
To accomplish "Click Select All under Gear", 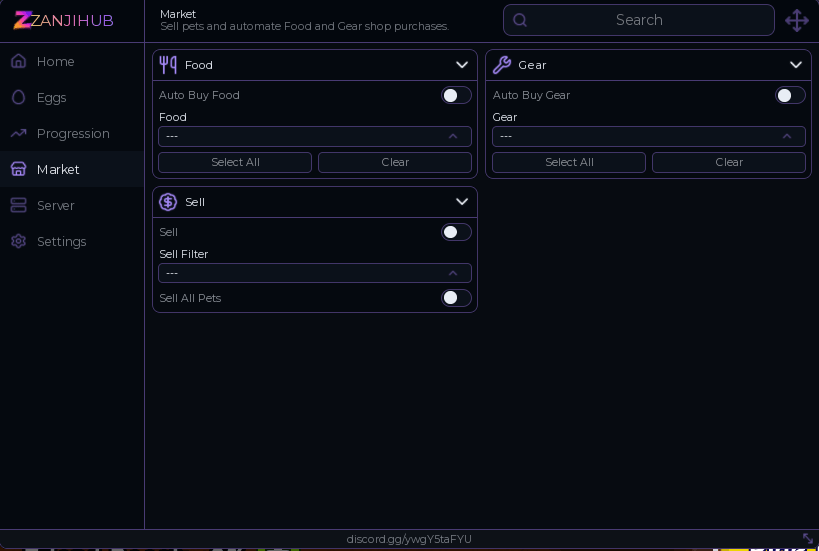I will pyautogui.click(x=569, y=162).
